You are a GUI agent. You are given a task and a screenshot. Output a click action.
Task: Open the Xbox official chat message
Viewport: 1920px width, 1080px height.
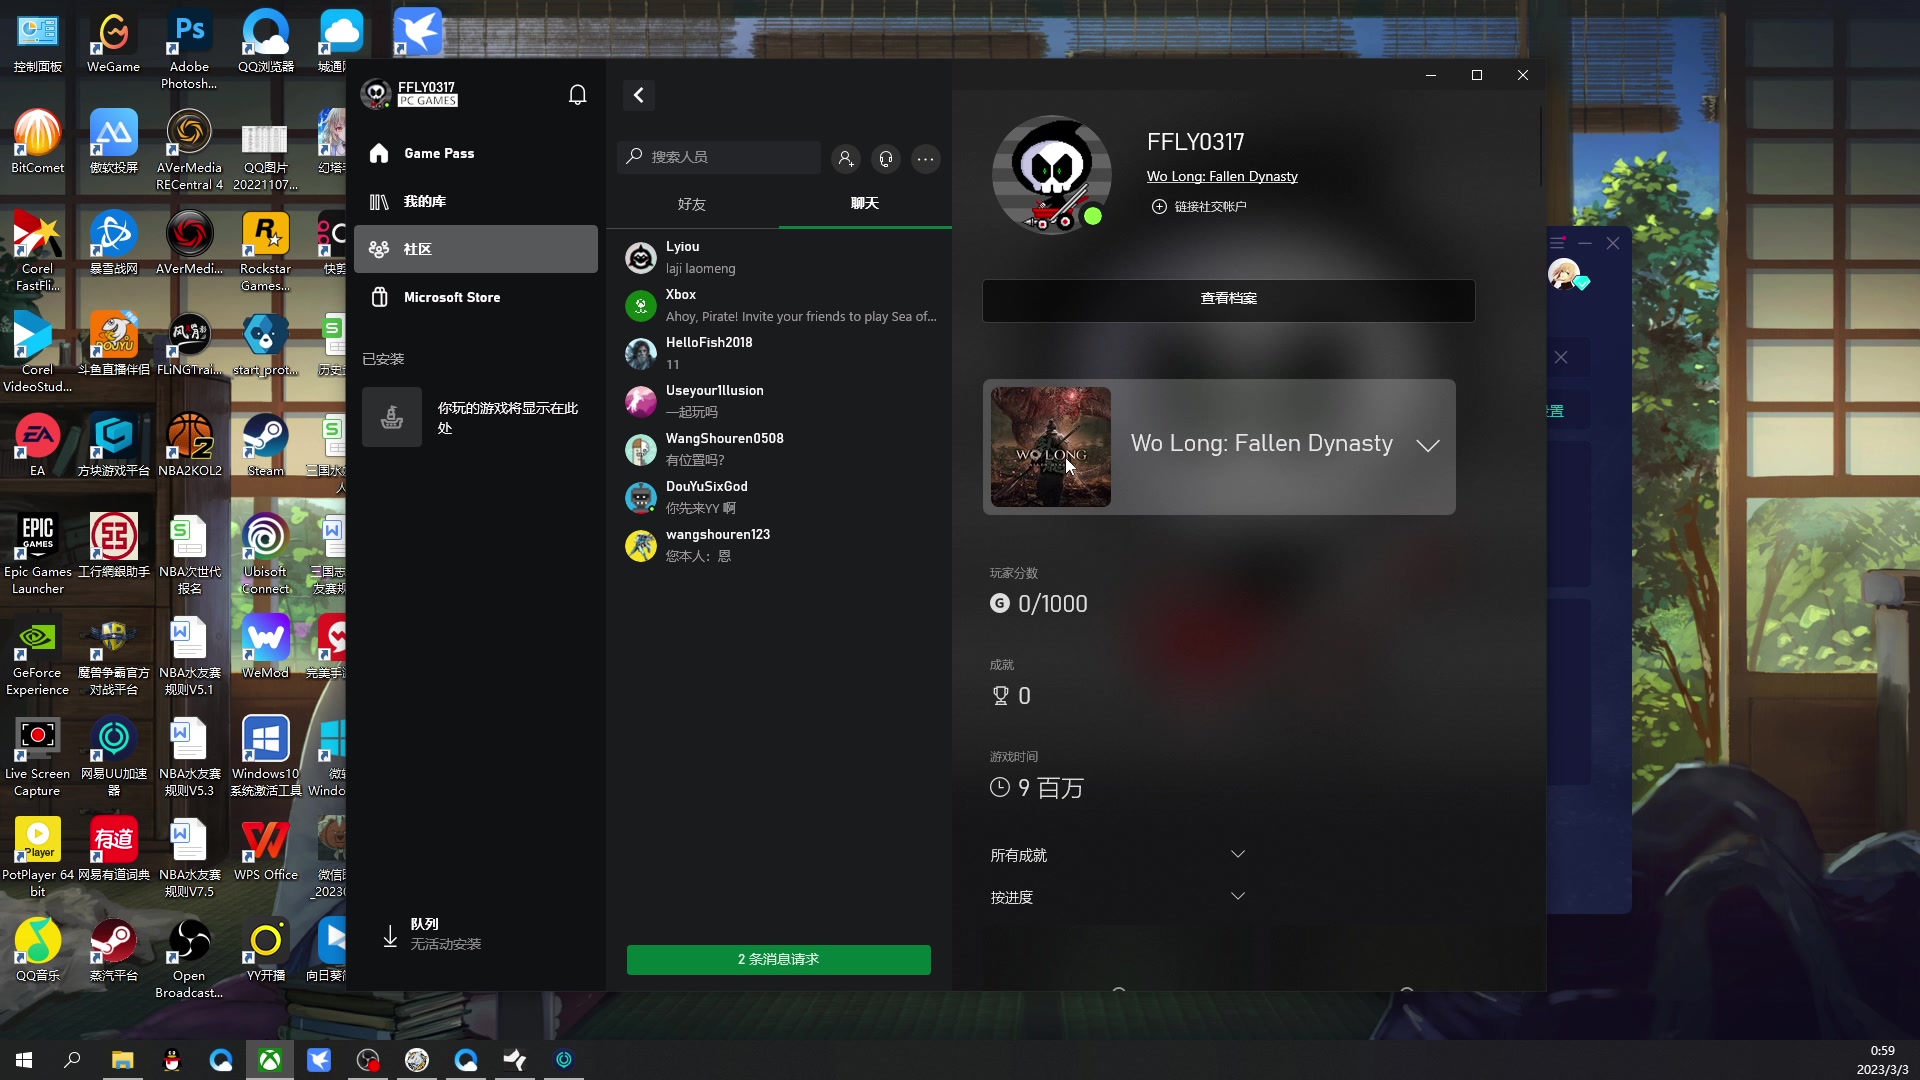(x=780, y=305)
